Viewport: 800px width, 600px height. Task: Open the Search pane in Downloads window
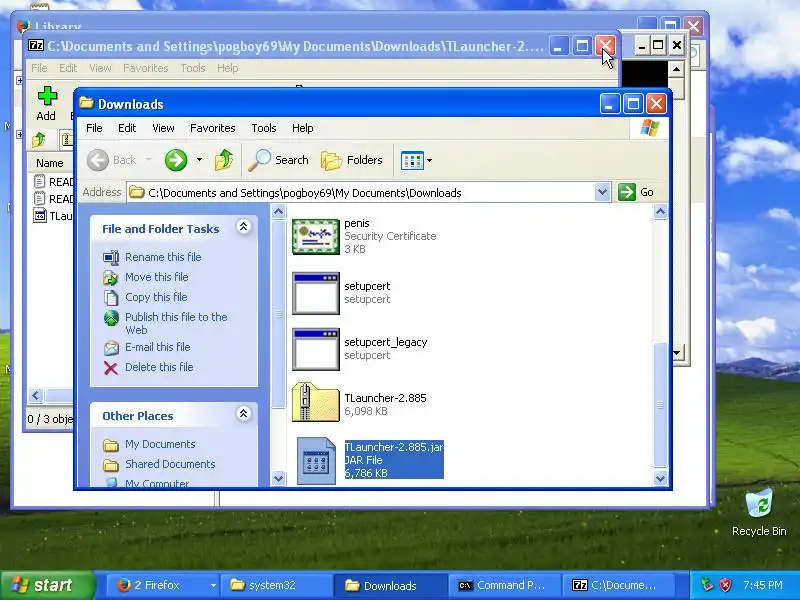coord(279,160)
